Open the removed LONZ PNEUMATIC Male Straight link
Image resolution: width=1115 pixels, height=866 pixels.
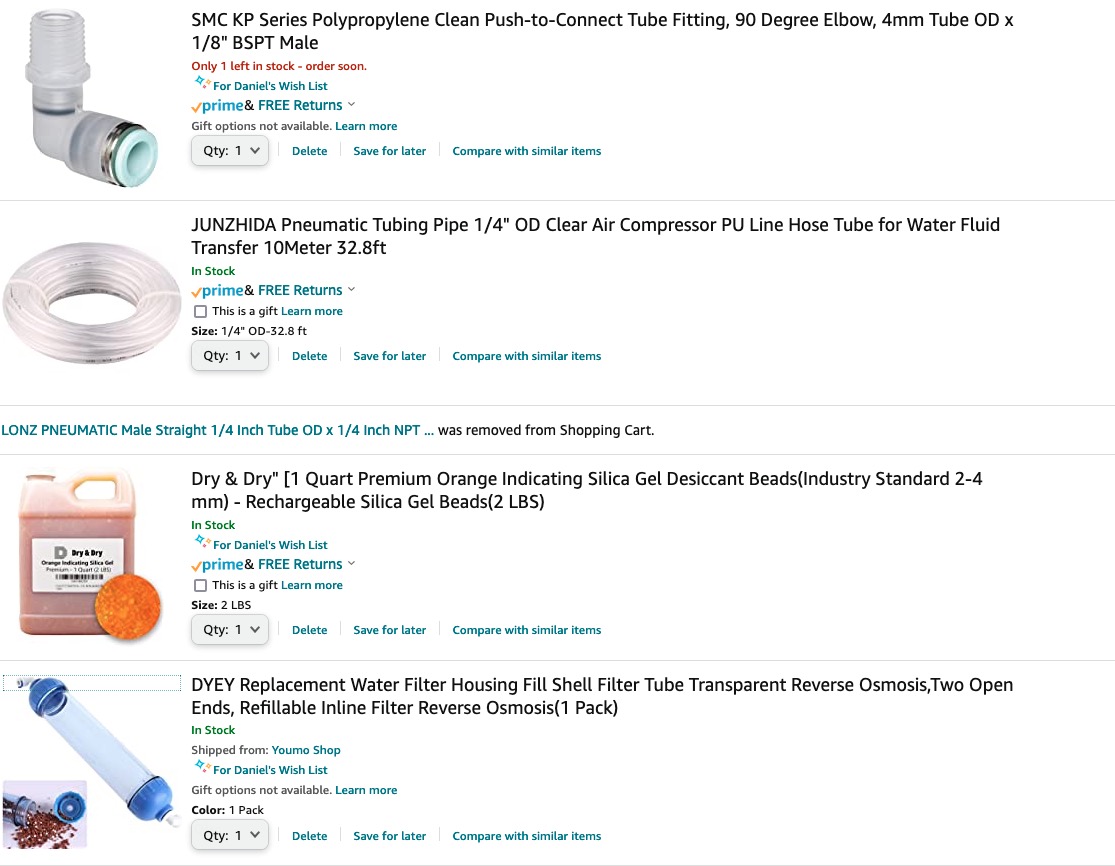click(218, 430)
